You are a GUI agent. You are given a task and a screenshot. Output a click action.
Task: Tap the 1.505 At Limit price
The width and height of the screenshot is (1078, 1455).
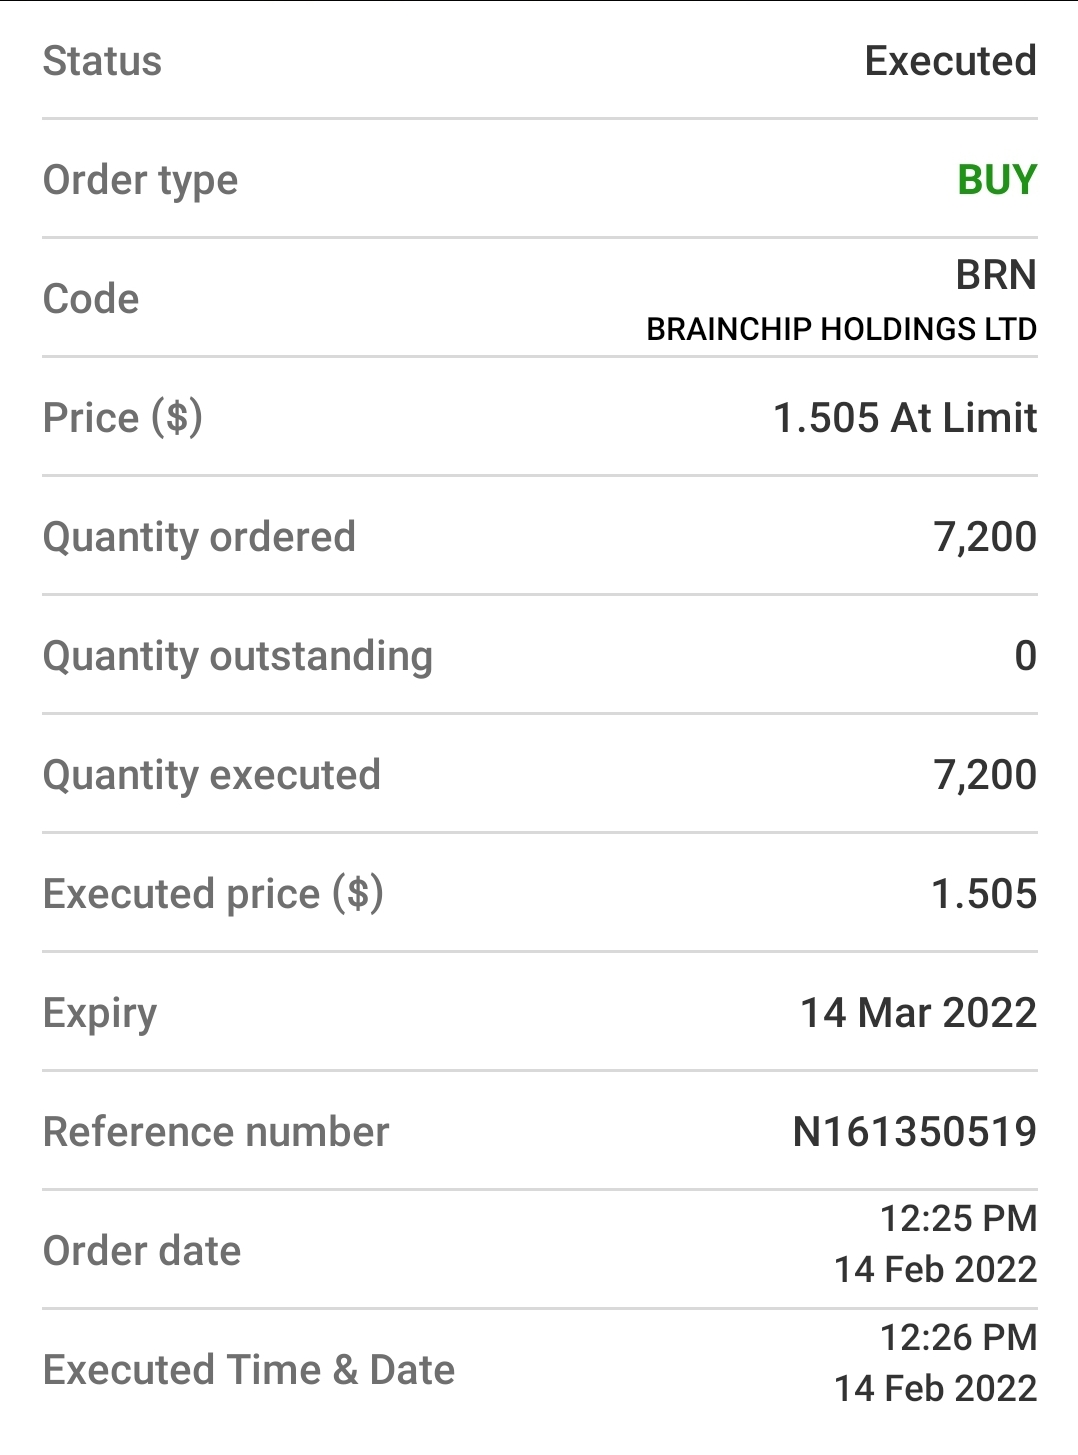(905, 418)
